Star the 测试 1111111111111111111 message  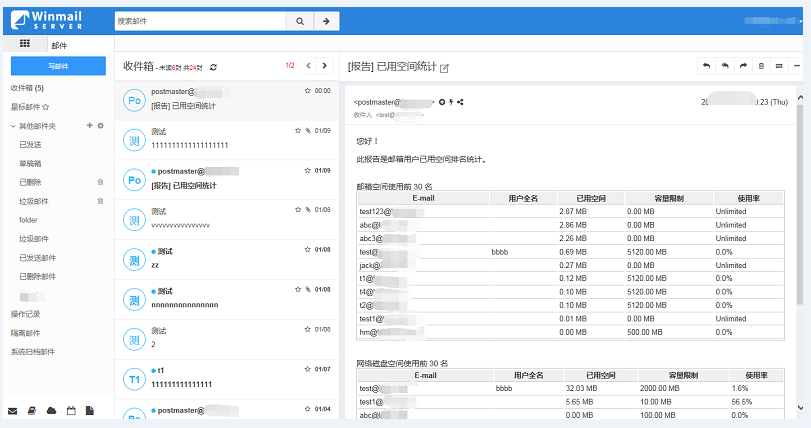pyautogui.click(x=298, y=130)
